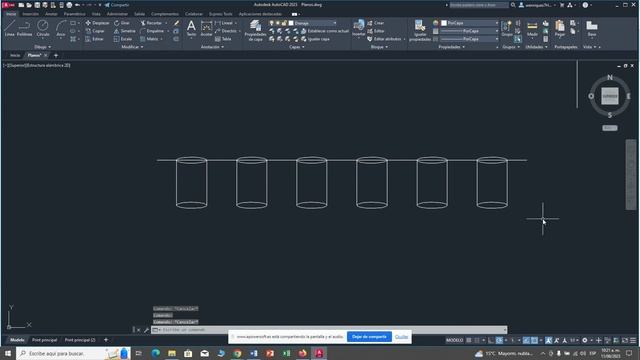
Task: Click the Desplazar move tool
Action: [97, 23]
